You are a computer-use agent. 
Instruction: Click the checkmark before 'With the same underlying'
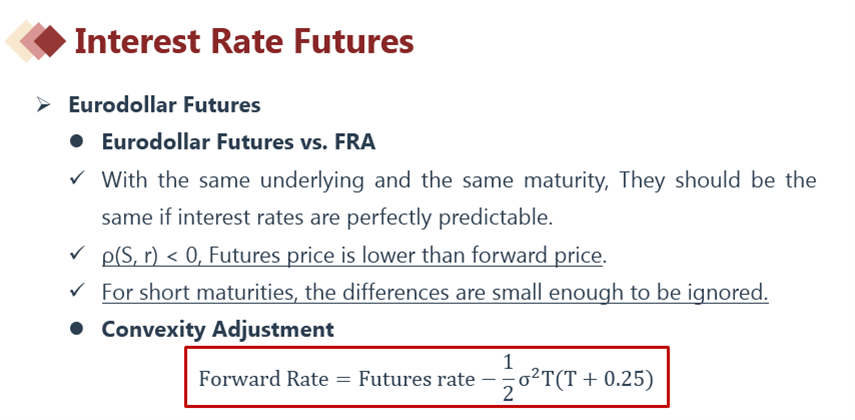(x=77, y=180)
